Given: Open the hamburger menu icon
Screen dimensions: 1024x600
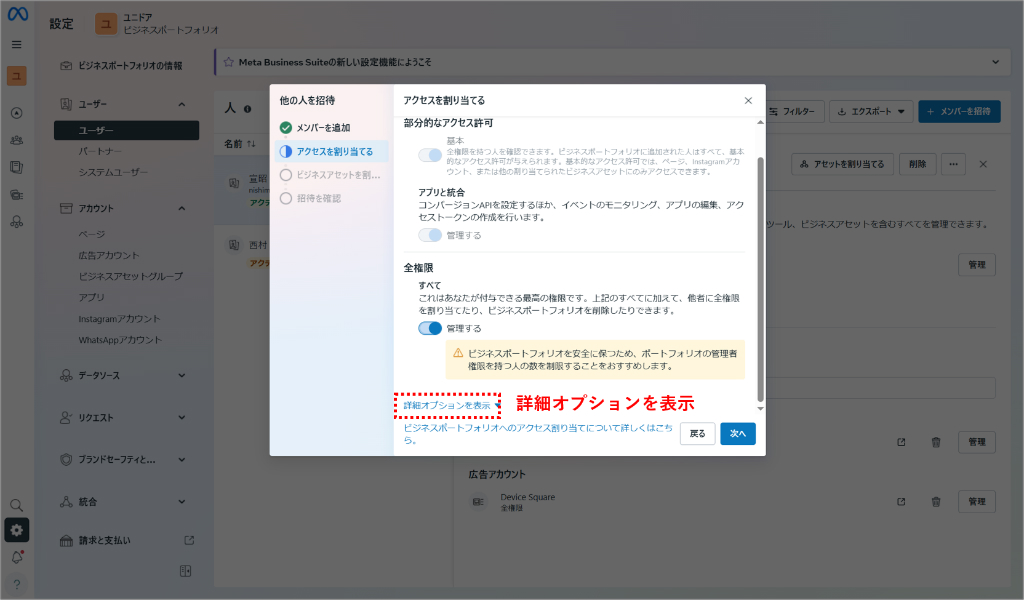Looking at the screenshot, I should tap(16, 44).
